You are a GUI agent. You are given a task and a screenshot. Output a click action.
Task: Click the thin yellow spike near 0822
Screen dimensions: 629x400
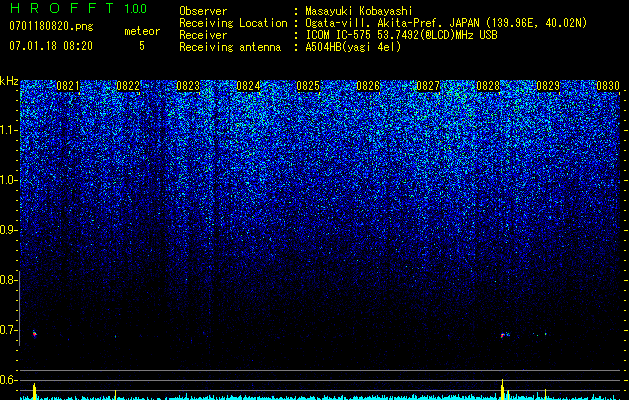(116, 395)
